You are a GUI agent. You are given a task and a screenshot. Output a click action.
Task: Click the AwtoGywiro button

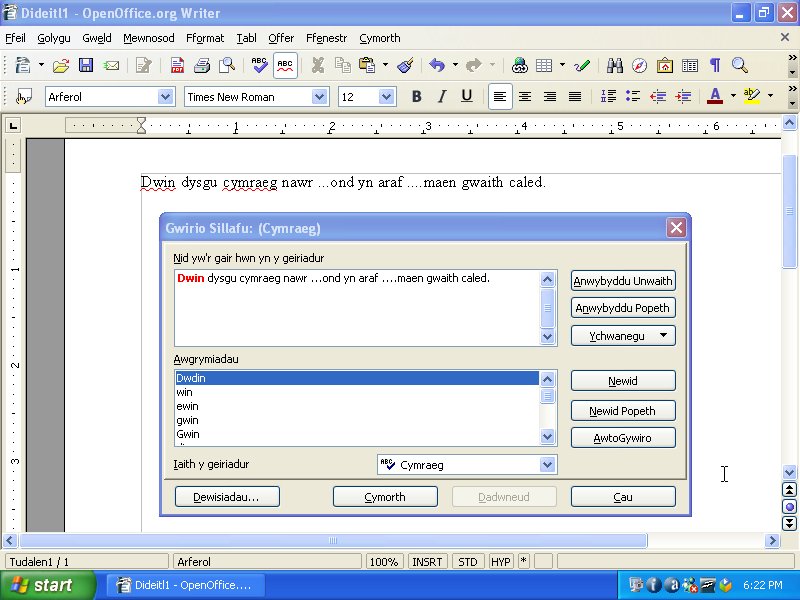(623, 438)
